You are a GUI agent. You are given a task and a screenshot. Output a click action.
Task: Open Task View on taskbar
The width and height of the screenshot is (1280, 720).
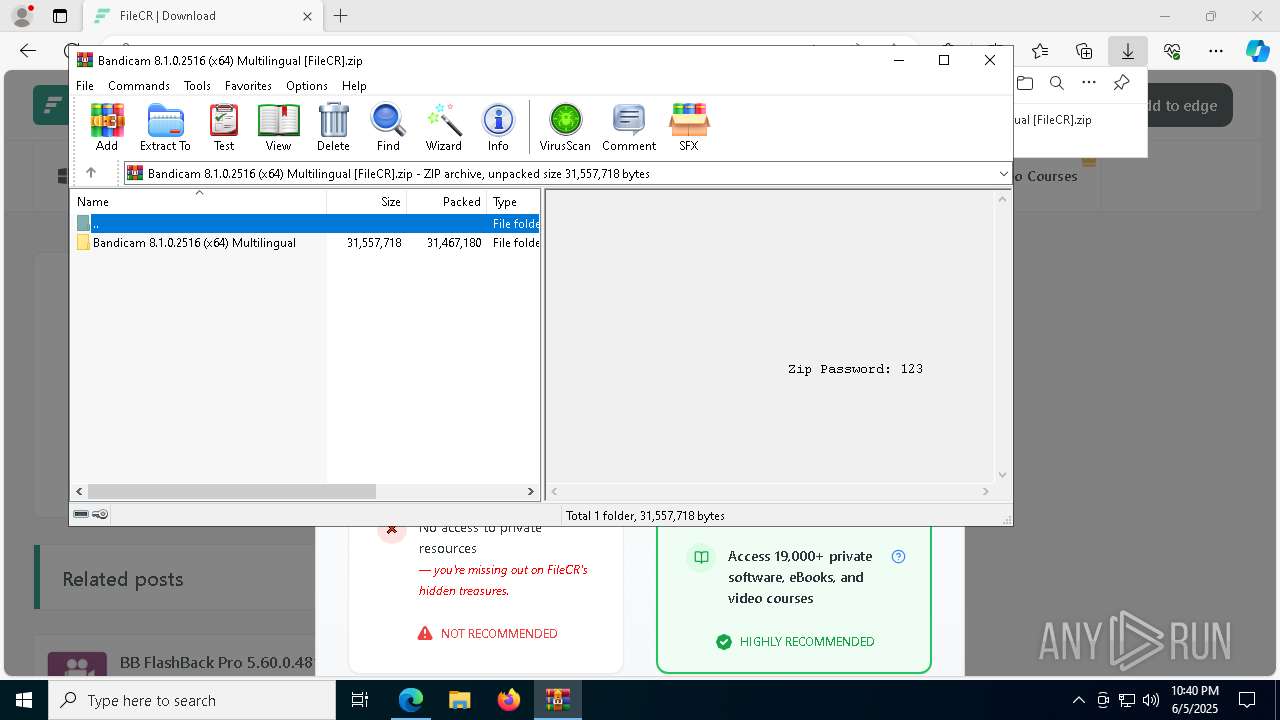click(360, 700)
